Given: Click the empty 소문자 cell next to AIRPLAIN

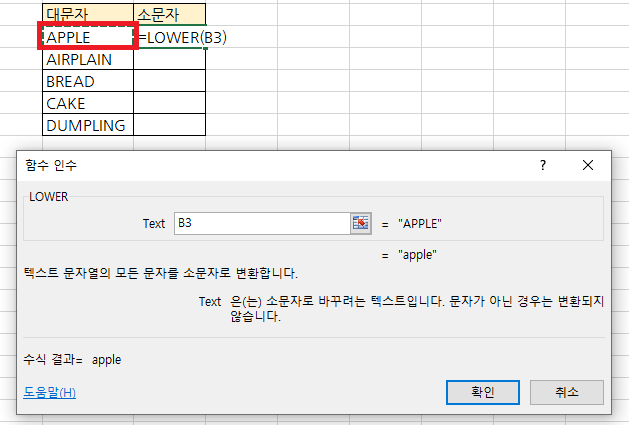Looking at the screenshot, I should pyautogui.click(x=170, y=59).
